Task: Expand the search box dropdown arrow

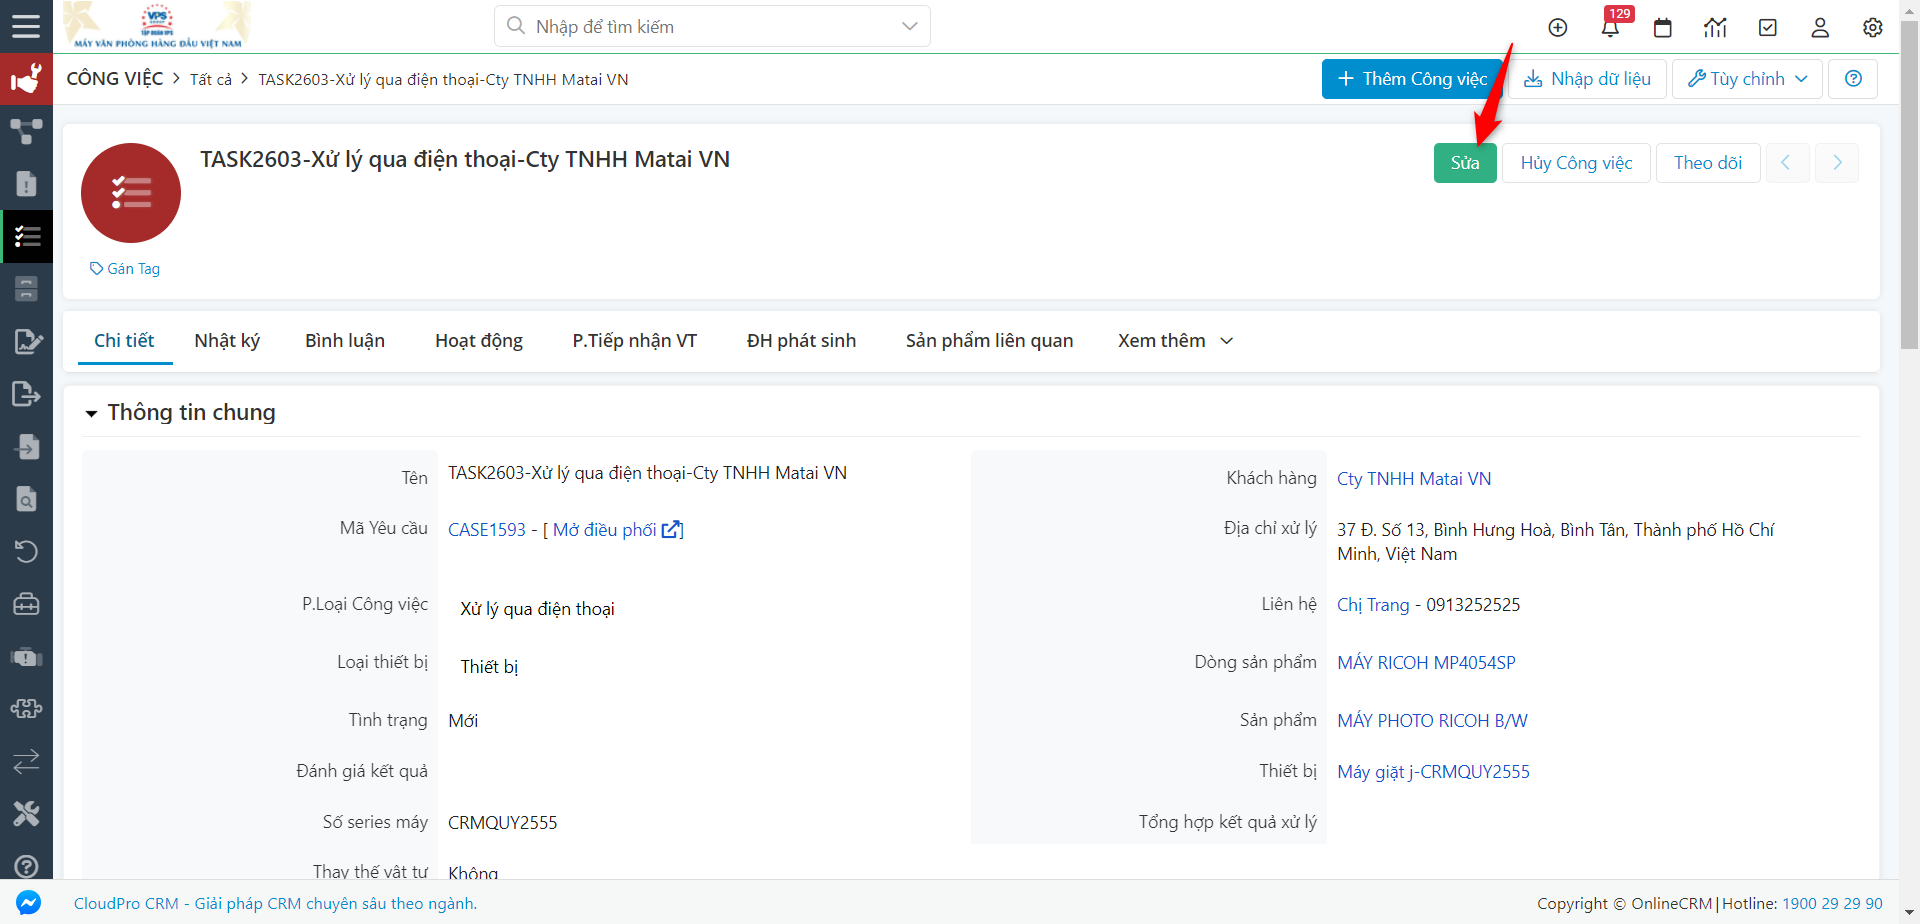Action: tap(909, 26)
